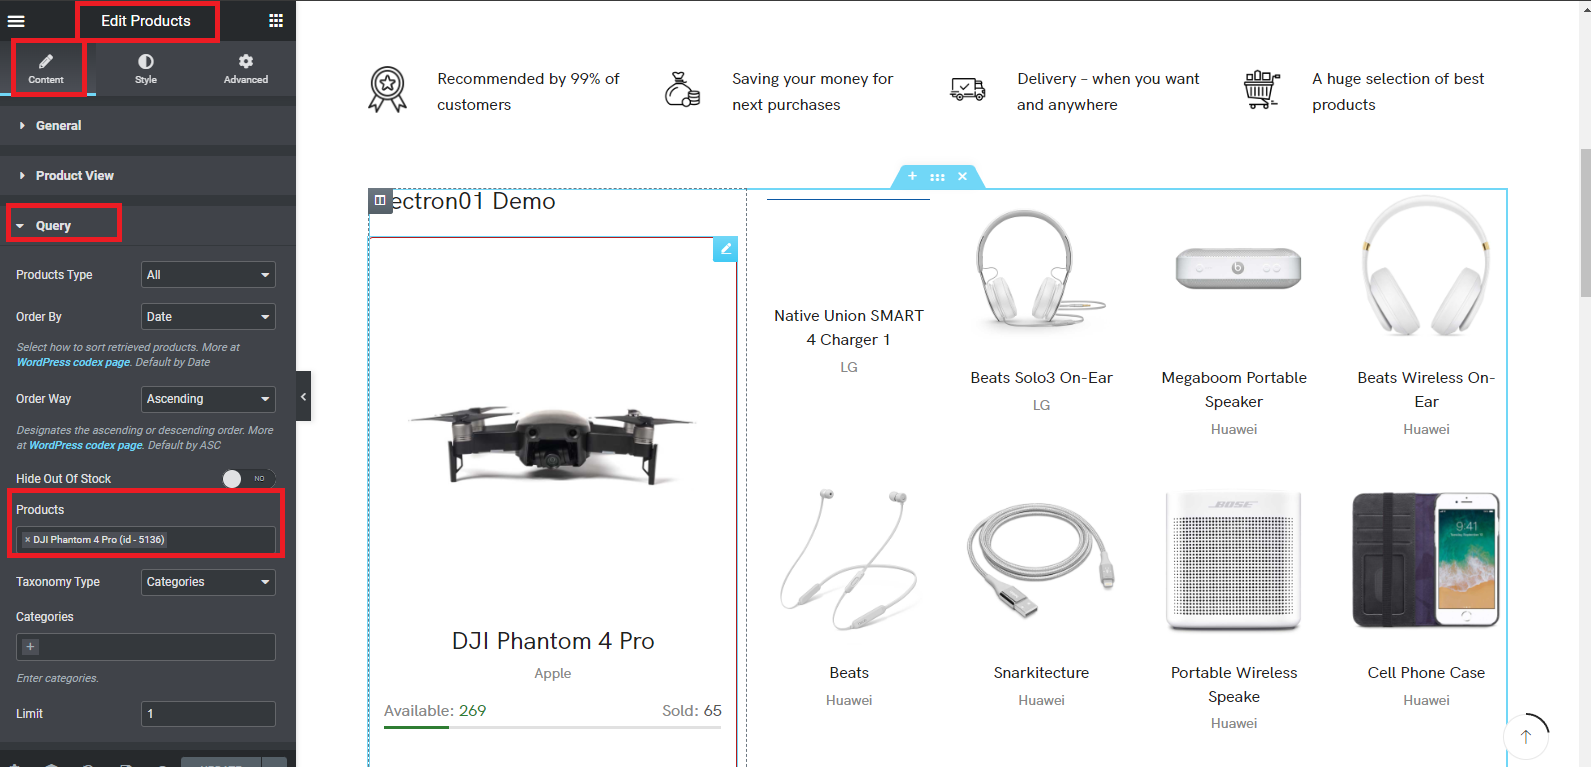1591x767 pixels.
Task: Open the Products Type dropdown
Action: click(x=208, y=275)
